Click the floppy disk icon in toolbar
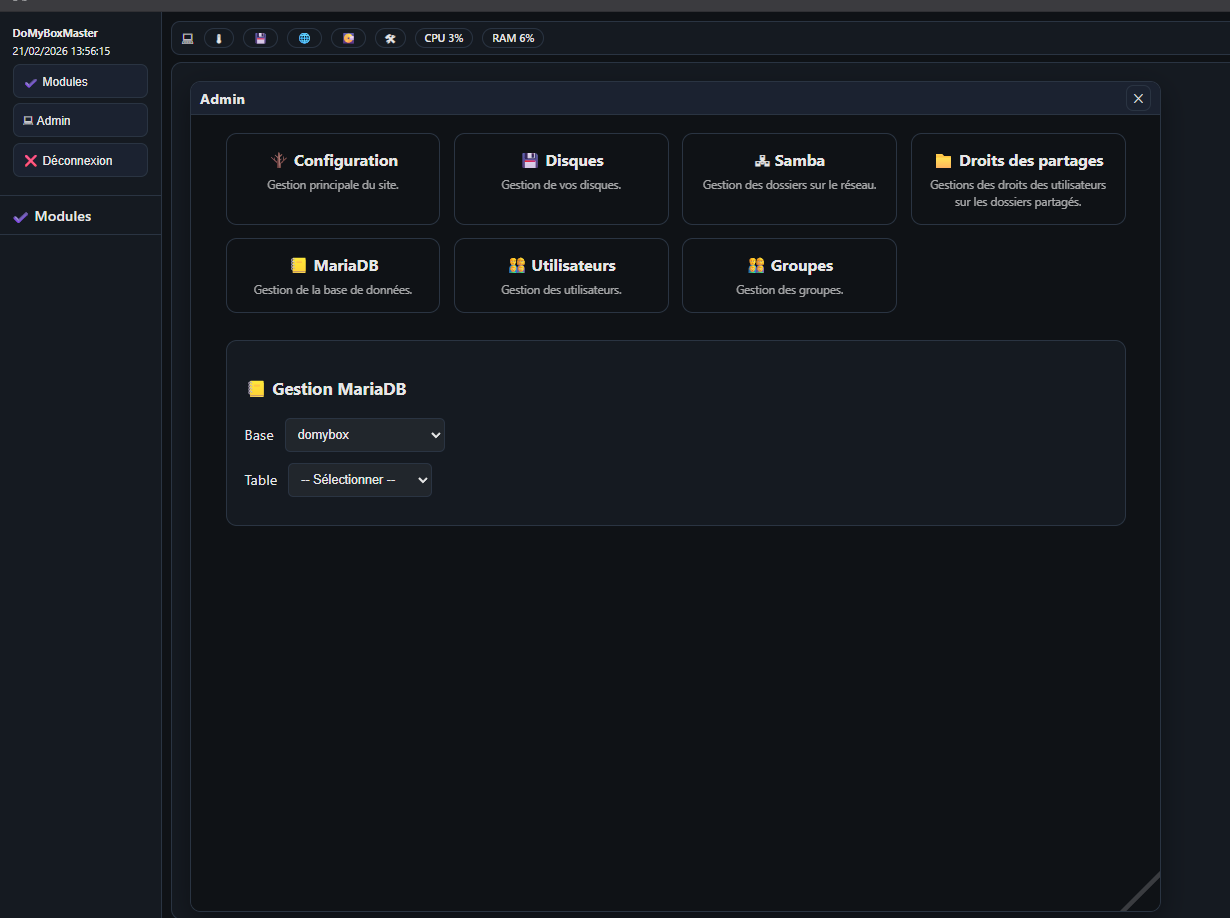Image resolution: width=1230 pixels, height=918 pixels. (260, 38)
